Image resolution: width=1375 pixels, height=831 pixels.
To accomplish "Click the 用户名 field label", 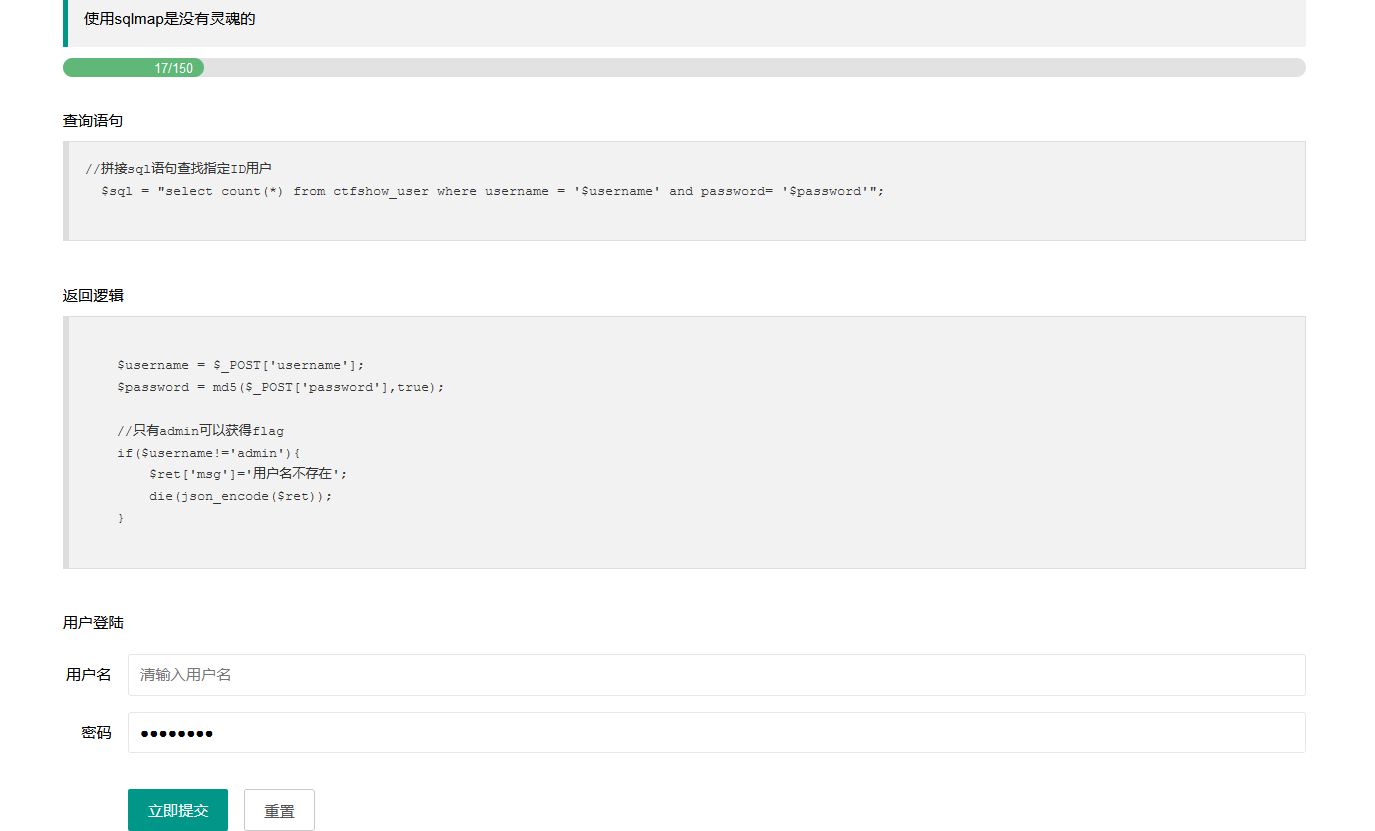I will pyautogui.click(x=89, y=675).
